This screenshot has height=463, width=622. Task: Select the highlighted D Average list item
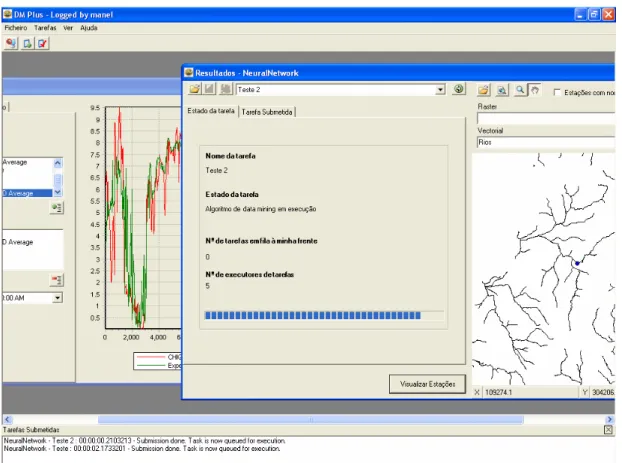point(27,193)
